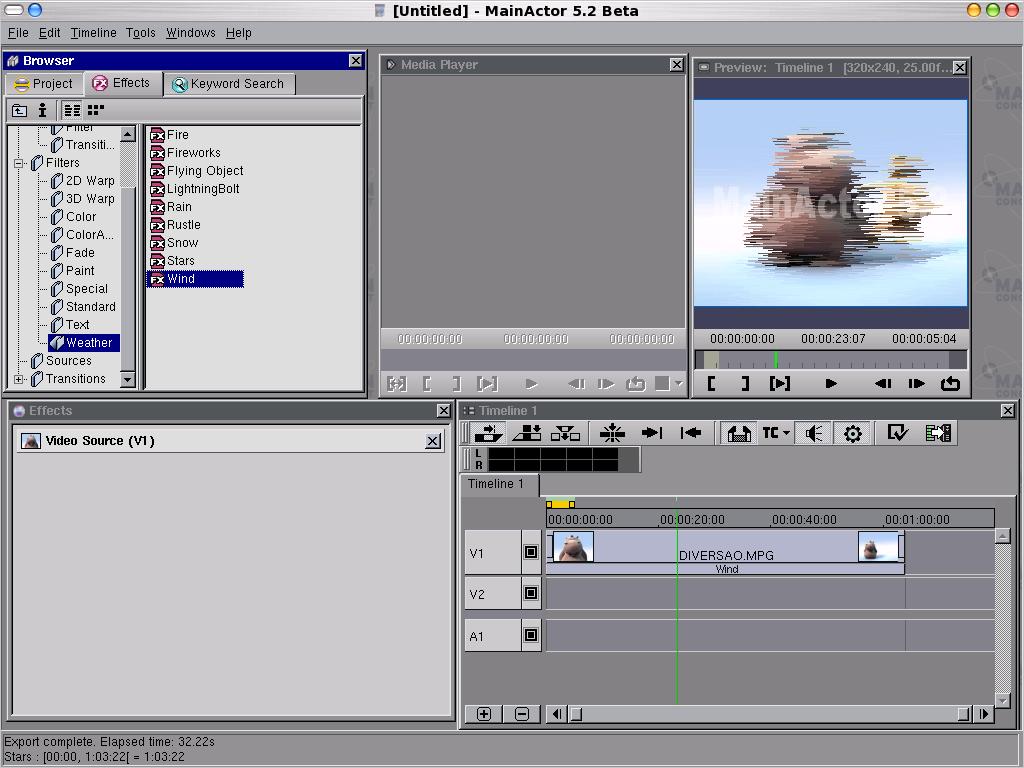This screenshot has height=768, width=1024.
Task: Click the gear settings icon in Timeline toolbar
Action: [852, 433]
